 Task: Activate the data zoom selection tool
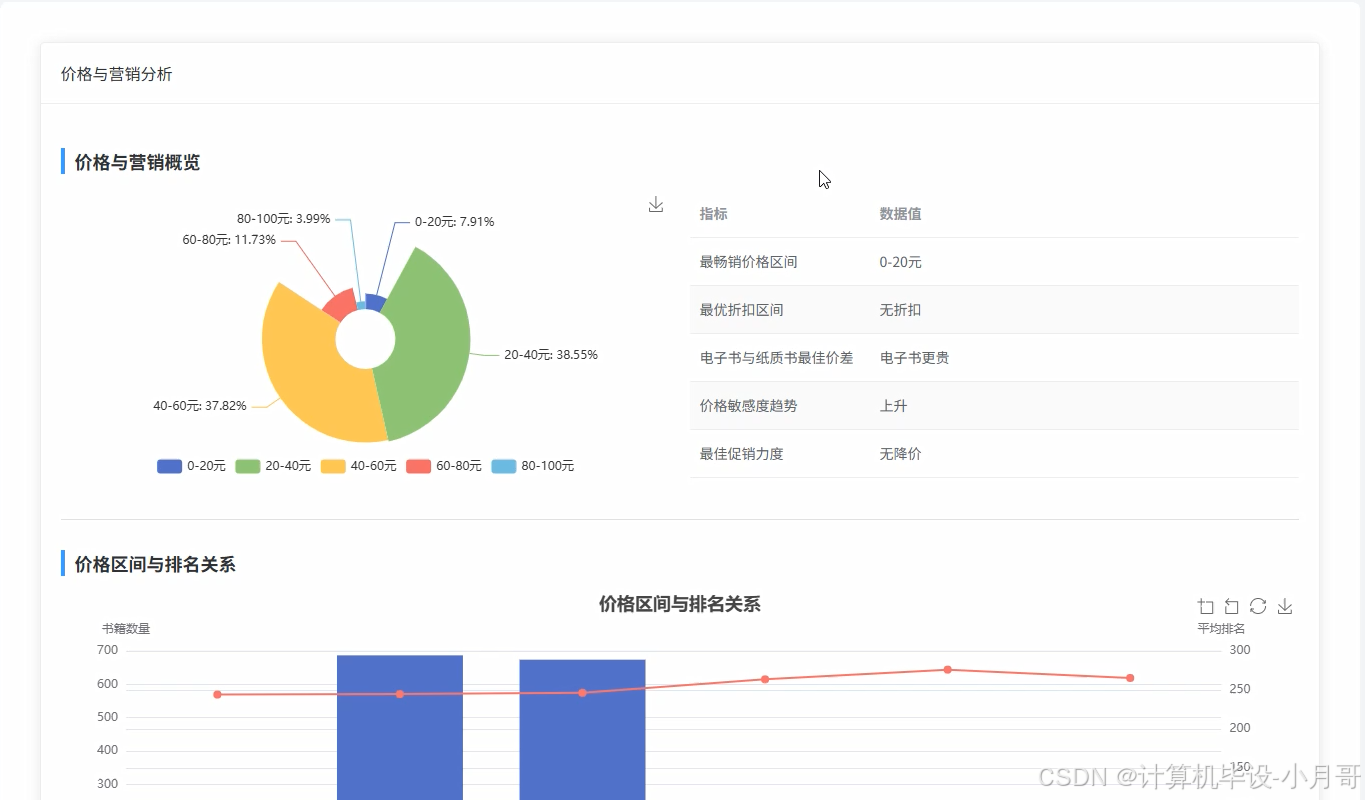[x=1205, y=606]
